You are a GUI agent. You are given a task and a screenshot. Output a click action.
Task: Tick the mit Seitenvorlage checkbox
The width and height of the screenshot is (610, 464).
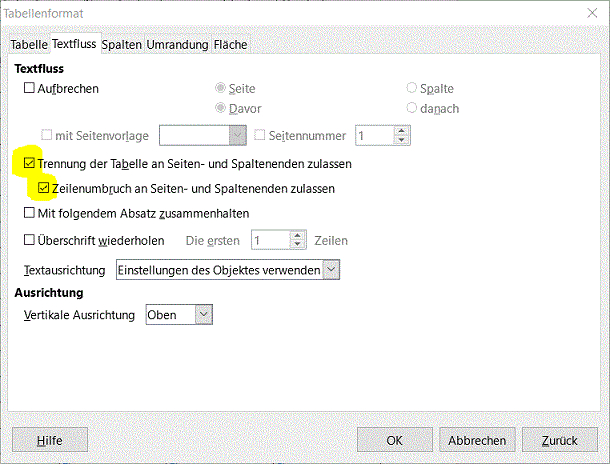tap(46, 135)
